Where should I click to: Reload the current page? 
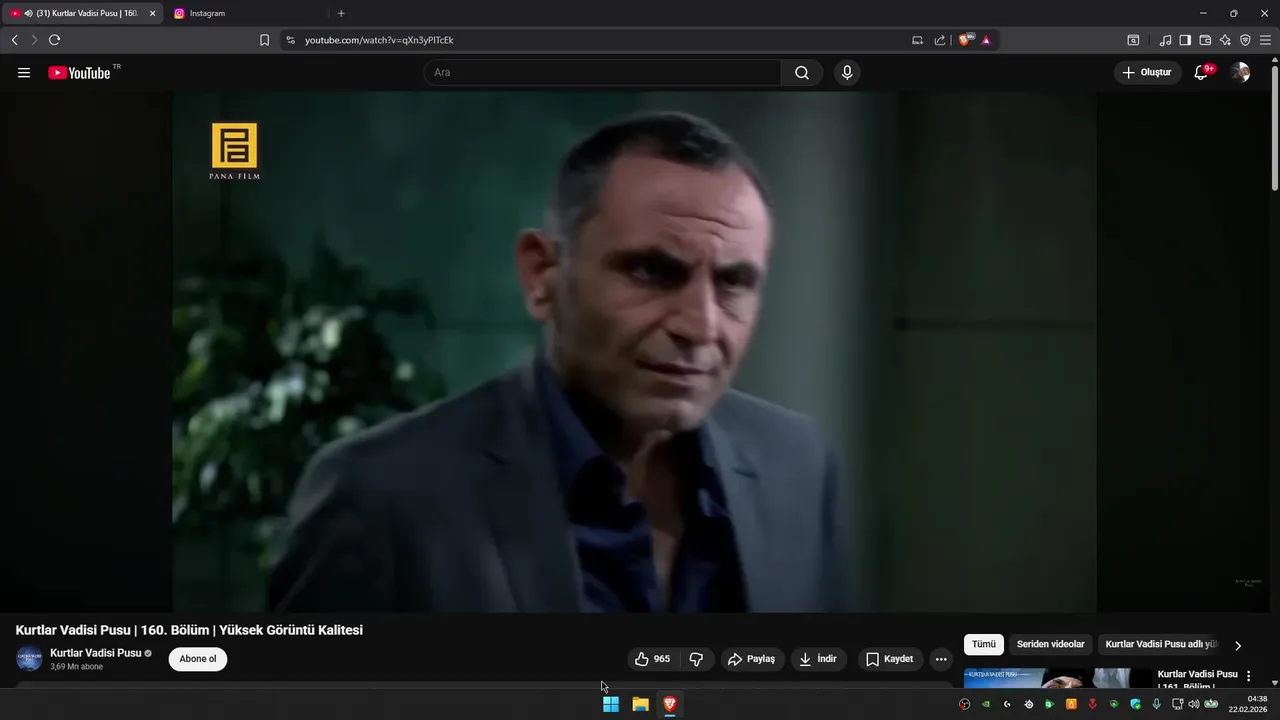click(54, 40)
